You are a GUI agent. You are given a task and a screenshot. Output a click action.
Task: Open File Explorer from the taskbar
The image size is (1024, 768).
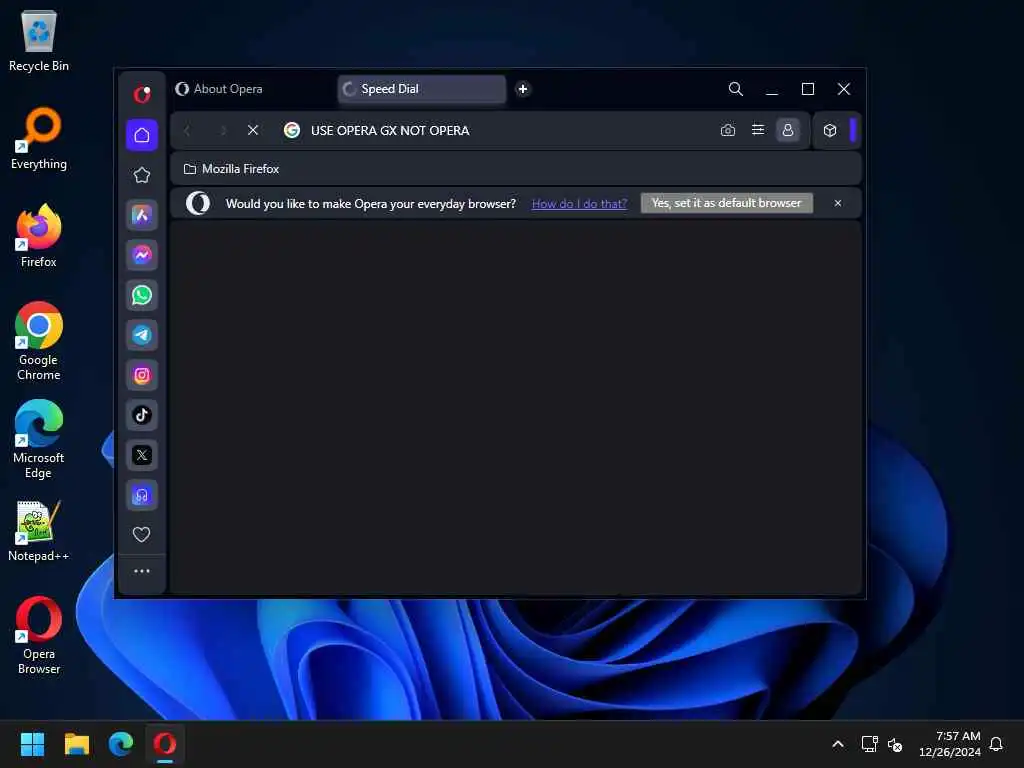pos(76,744)
